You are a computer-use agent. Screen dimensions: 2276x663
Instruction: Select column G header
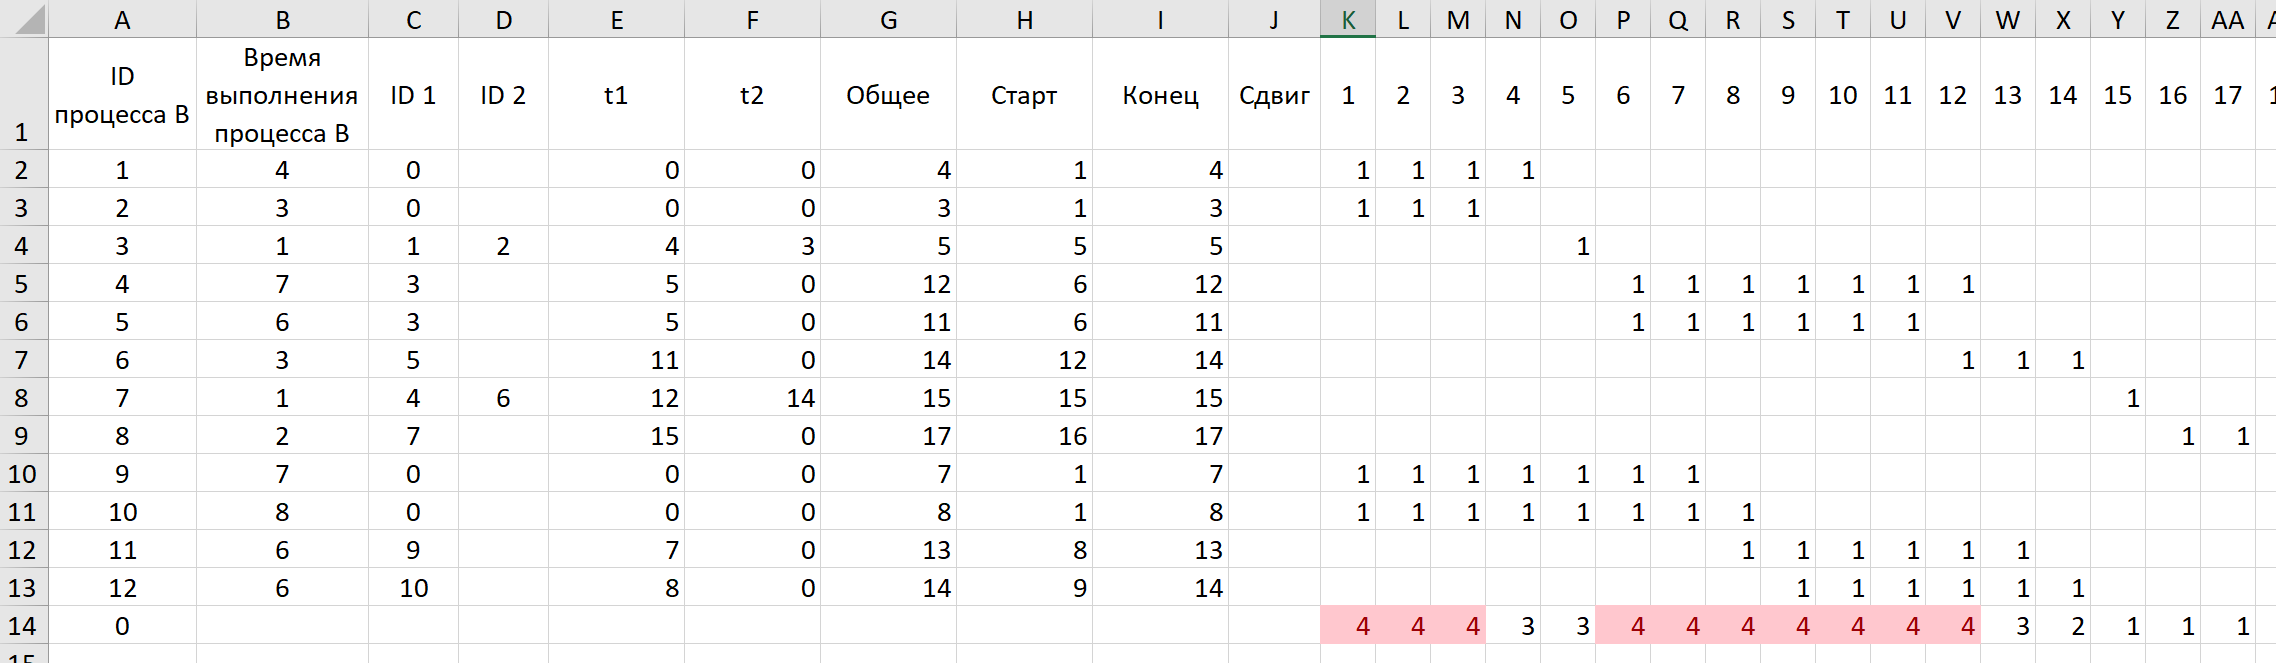[x=888, y=20]
